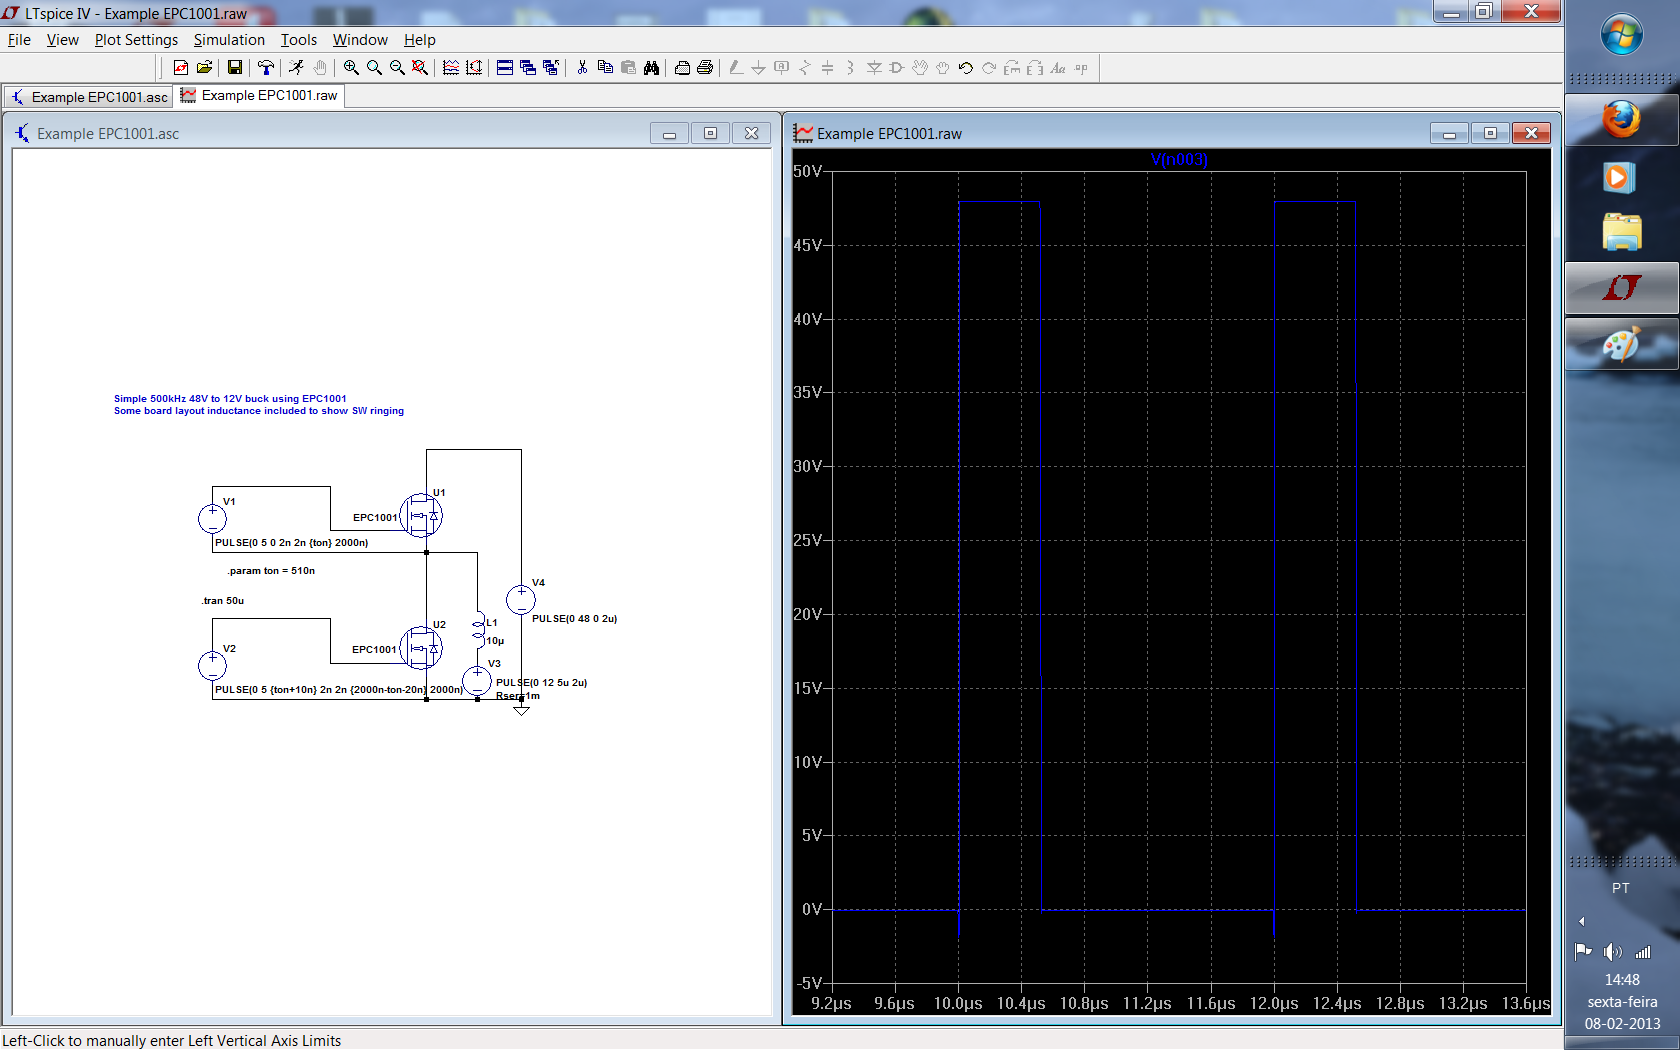The width and height of the screenshot is (1680, 1050).
Task: Click the U2 EPC1001 transistor symbol
Action: click(421, 648)
